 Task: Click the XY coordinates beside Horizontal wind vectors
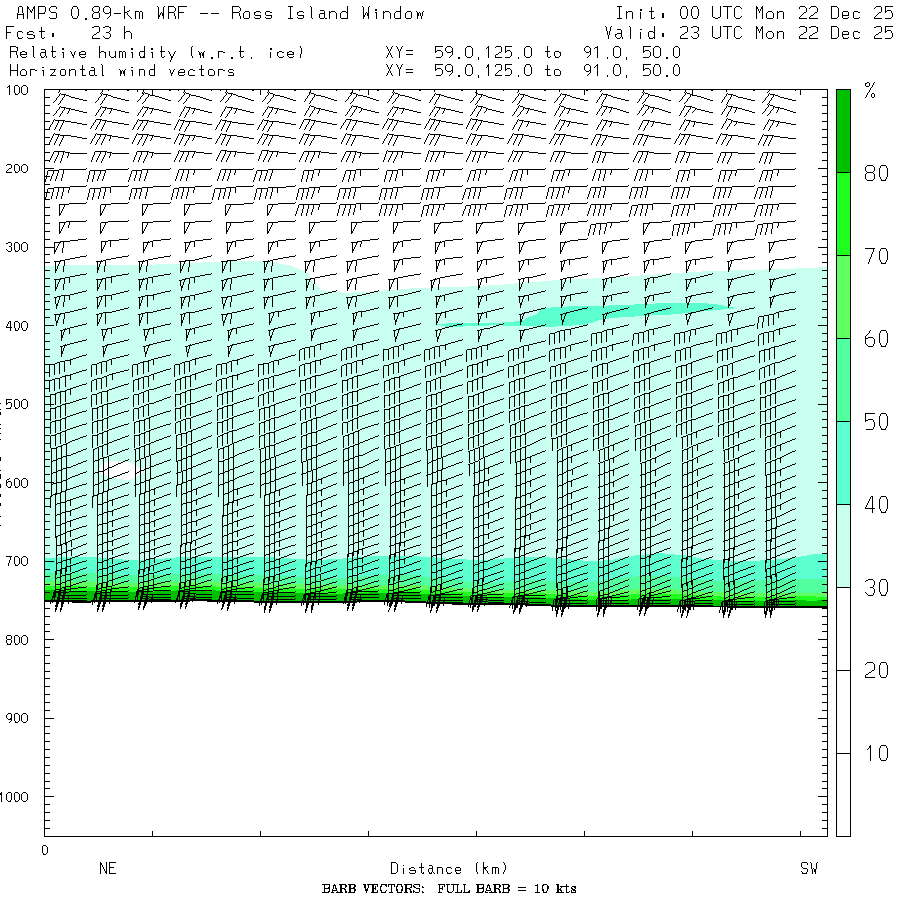(533, 71)
